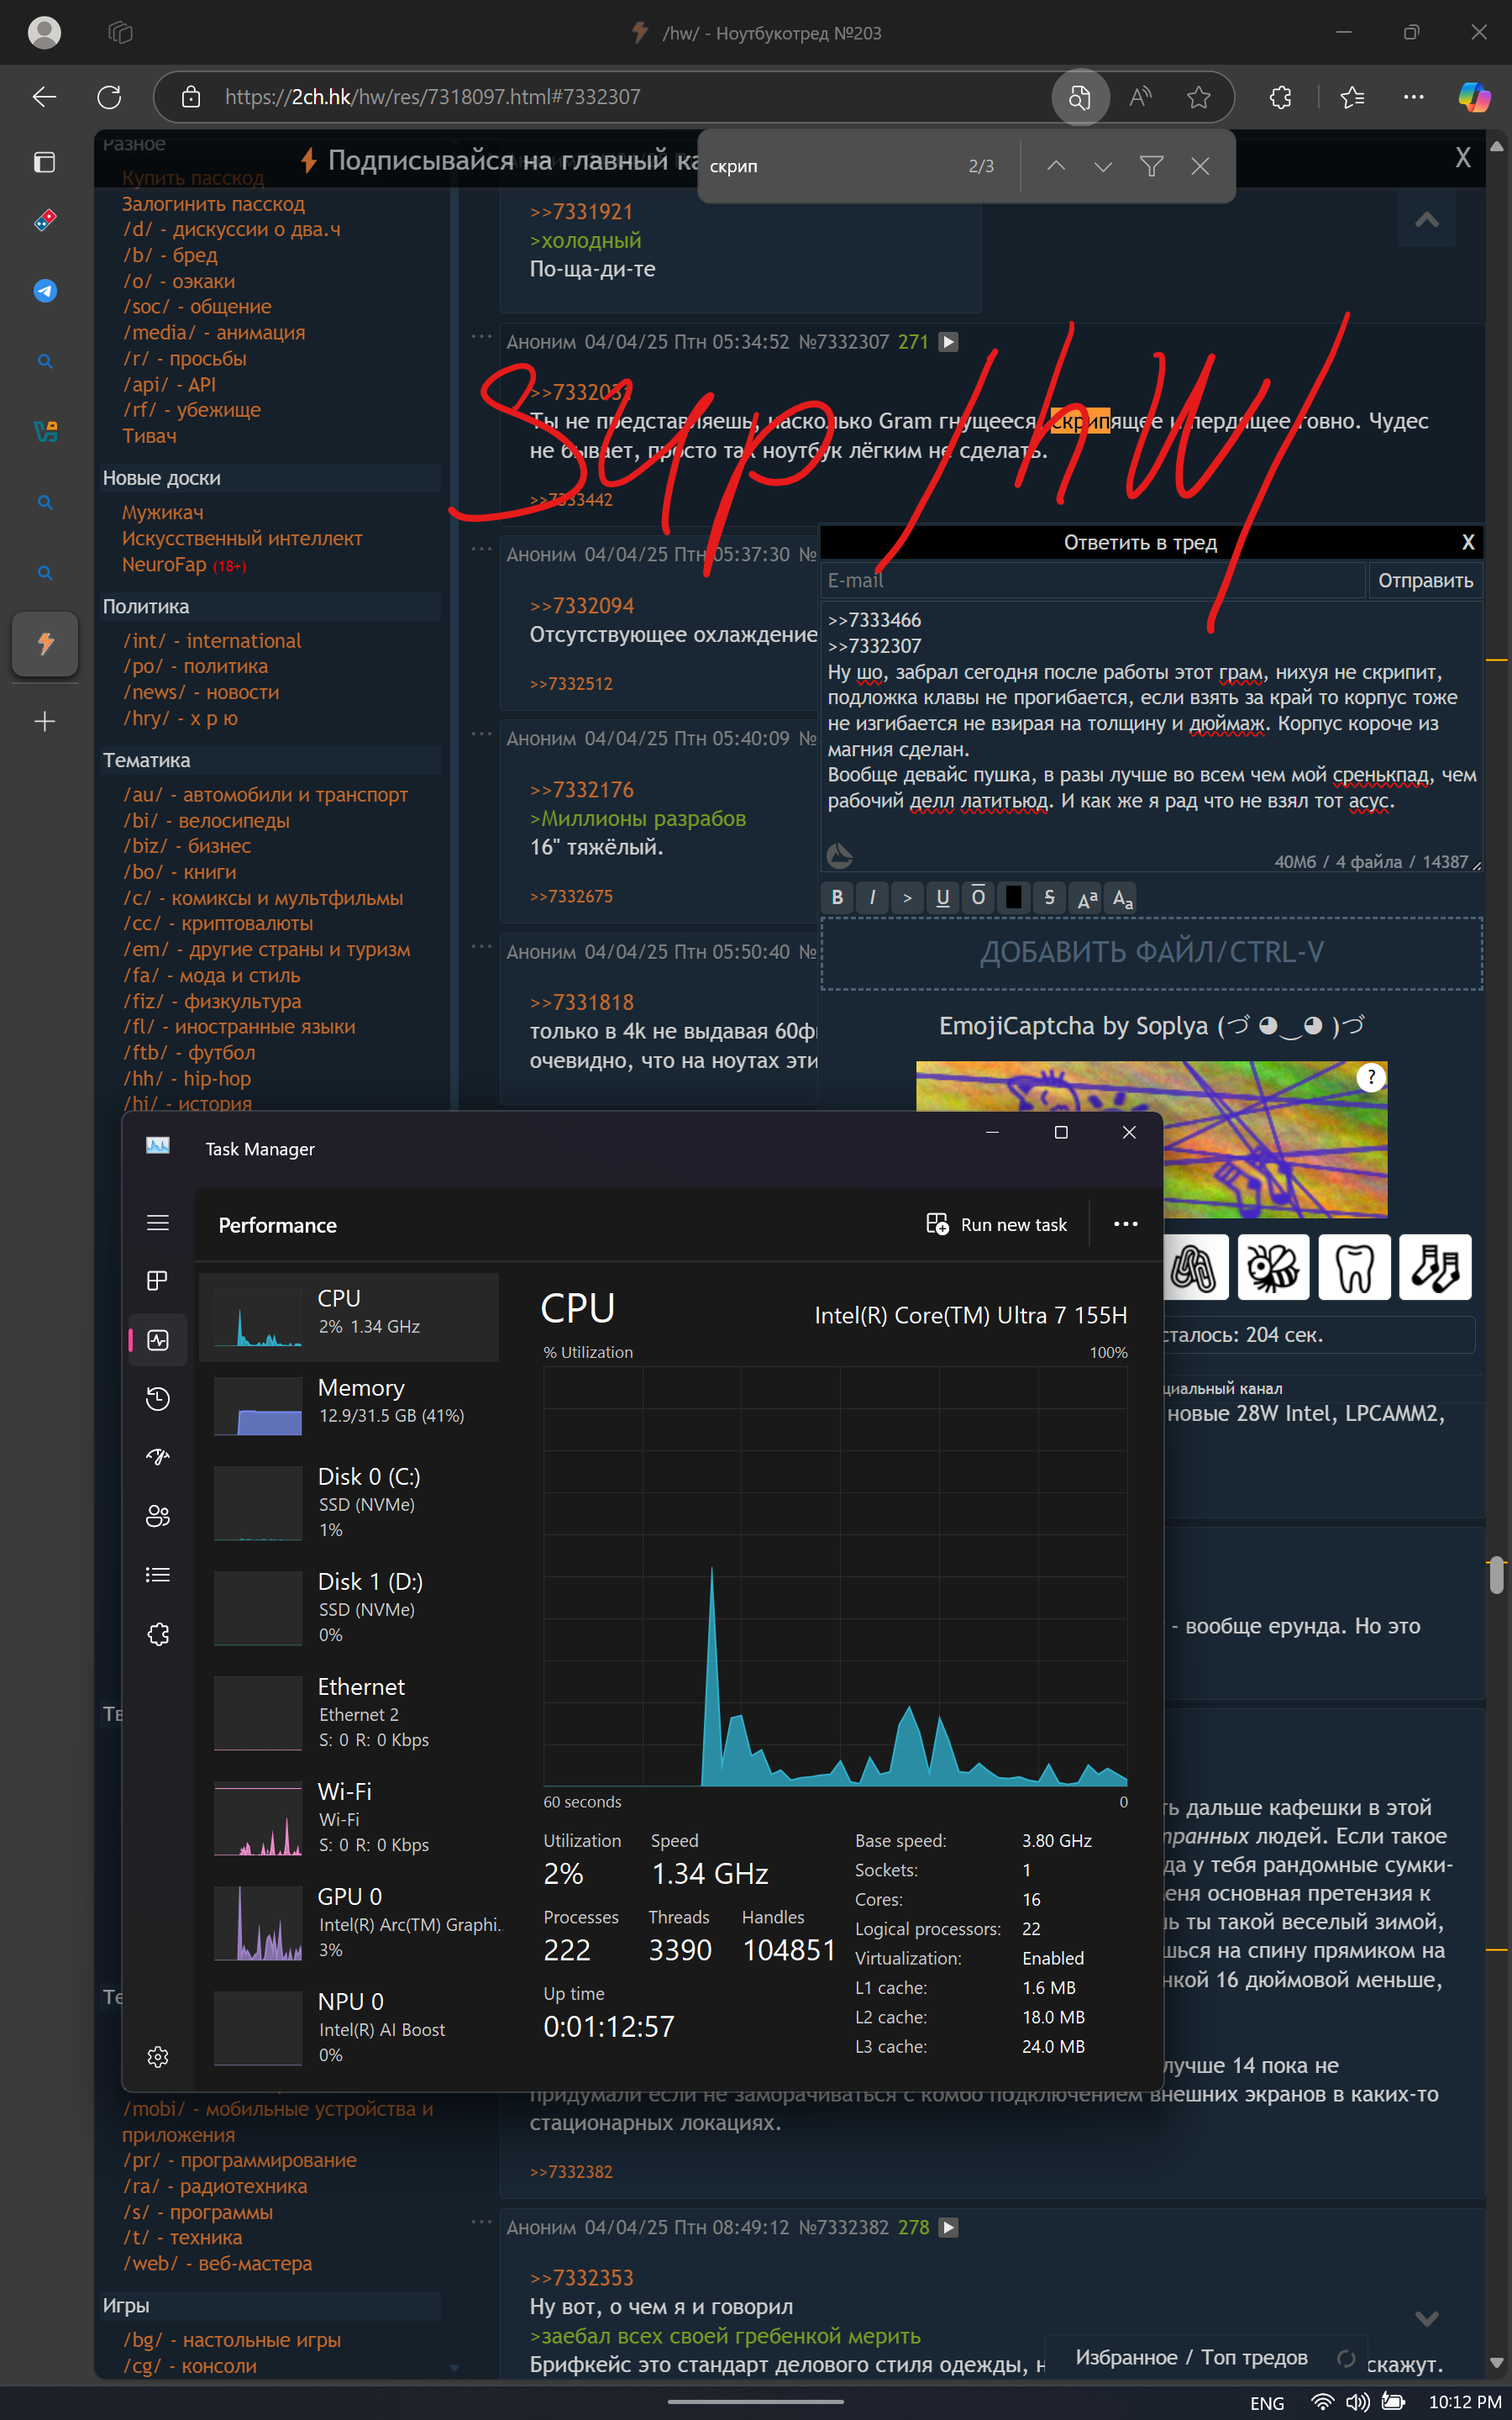Image resolution: width=1512 pixels, height=2420 pixels.
Task: Open the browser Workspaces icon
Action: [x=120, y=33]
